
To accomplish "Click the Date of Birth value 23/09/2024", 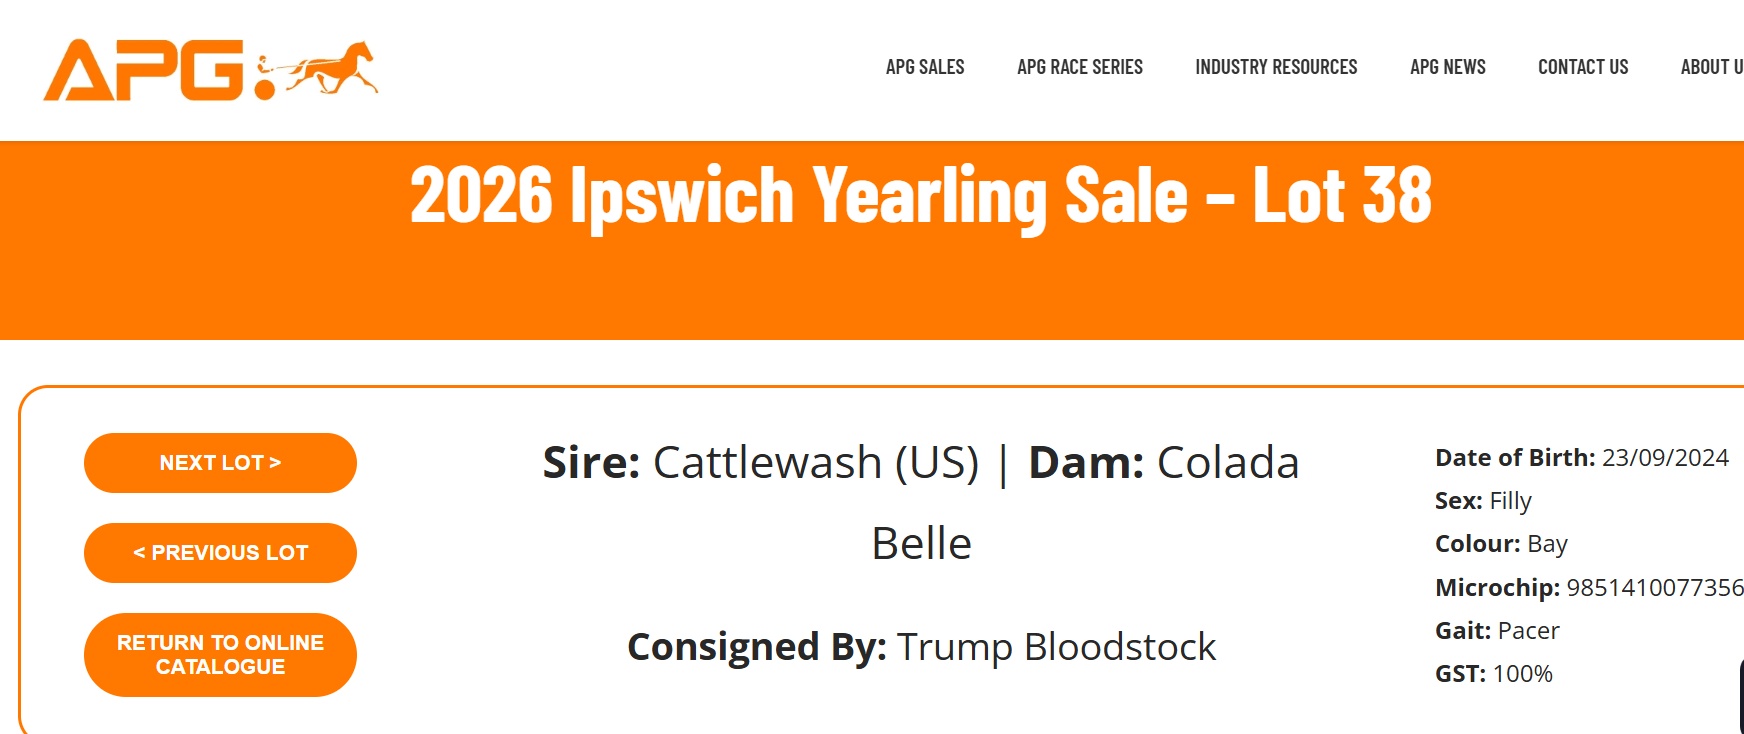I will 1664,457.
